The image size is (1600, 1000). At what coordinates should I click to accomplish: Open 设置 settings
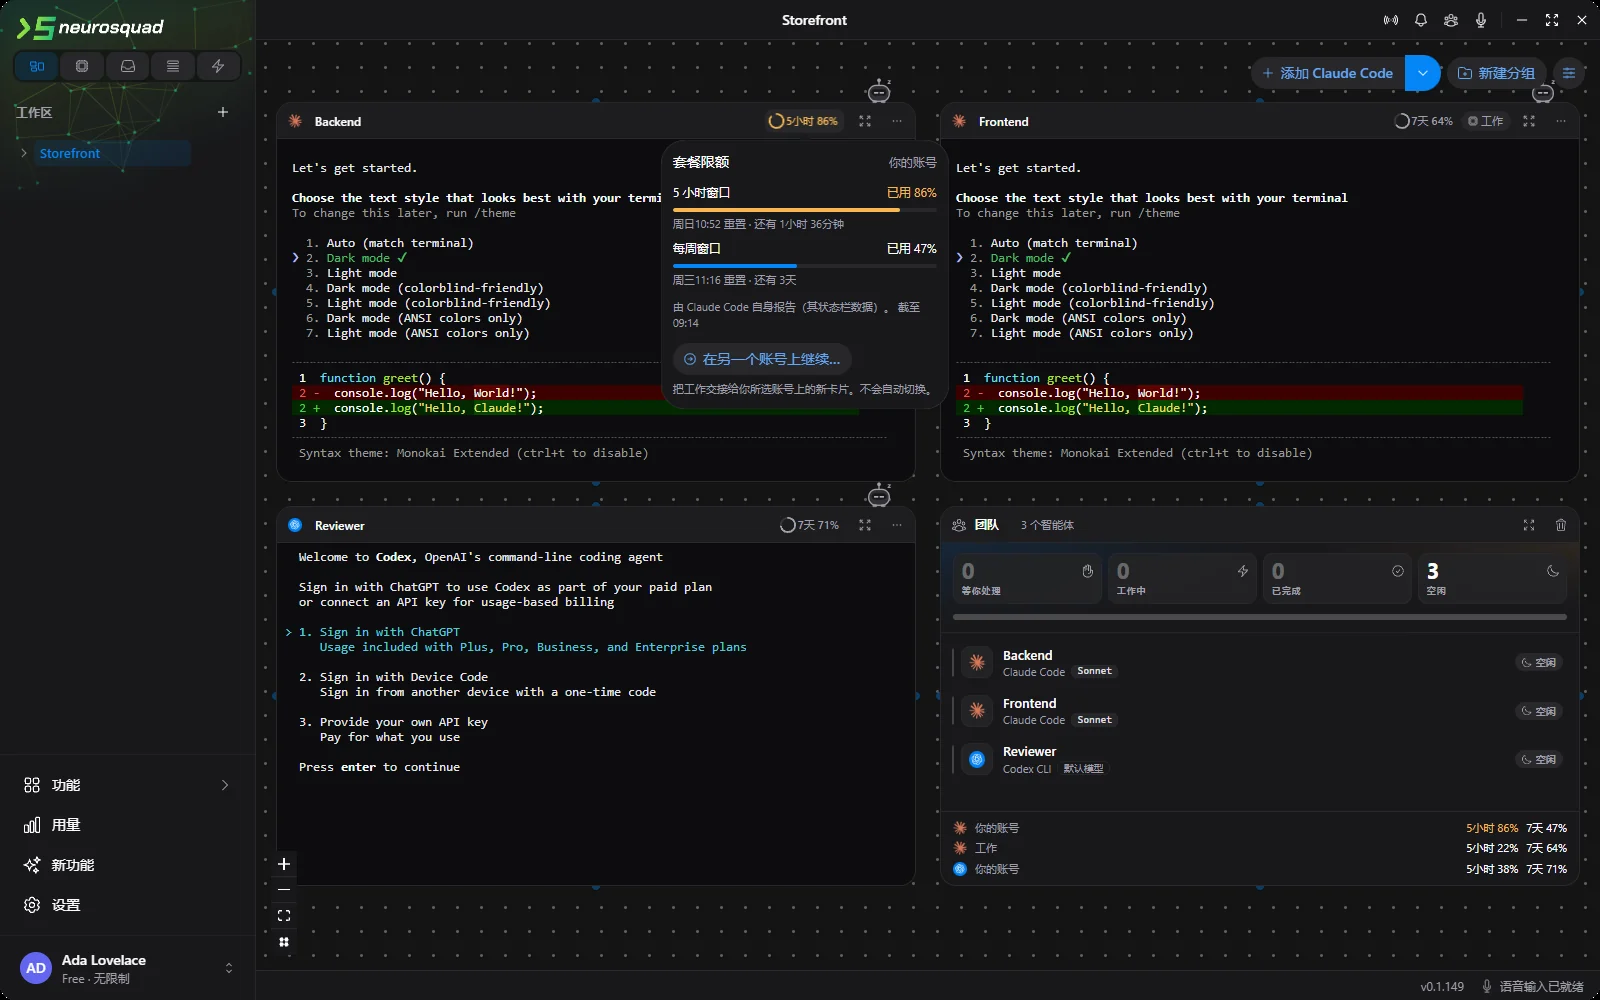coord(127,905)
